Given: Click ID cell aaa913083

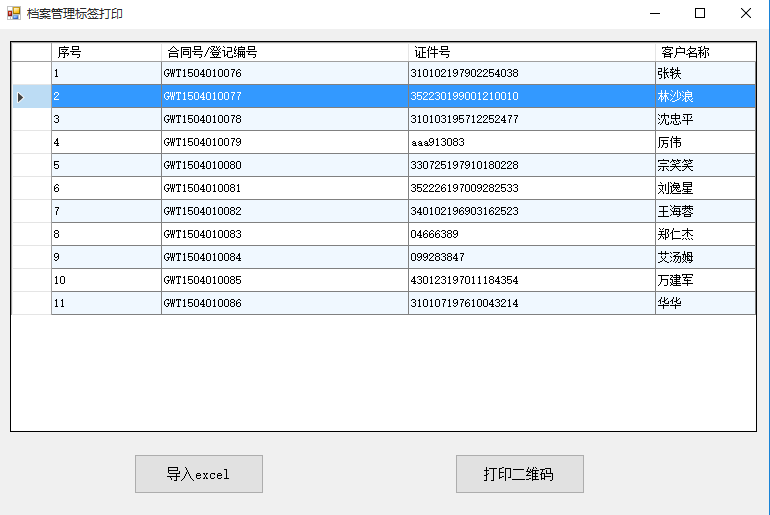Looking at the screenshot, I should click(x=532, y=142).
